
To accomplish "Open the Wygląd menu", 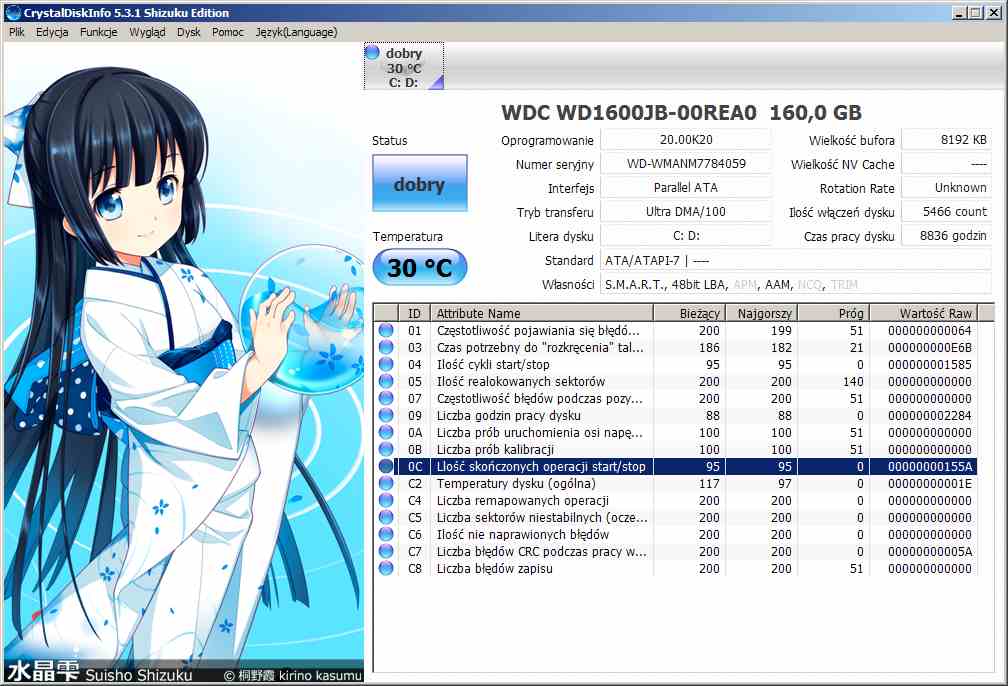I will click(147, 32).
